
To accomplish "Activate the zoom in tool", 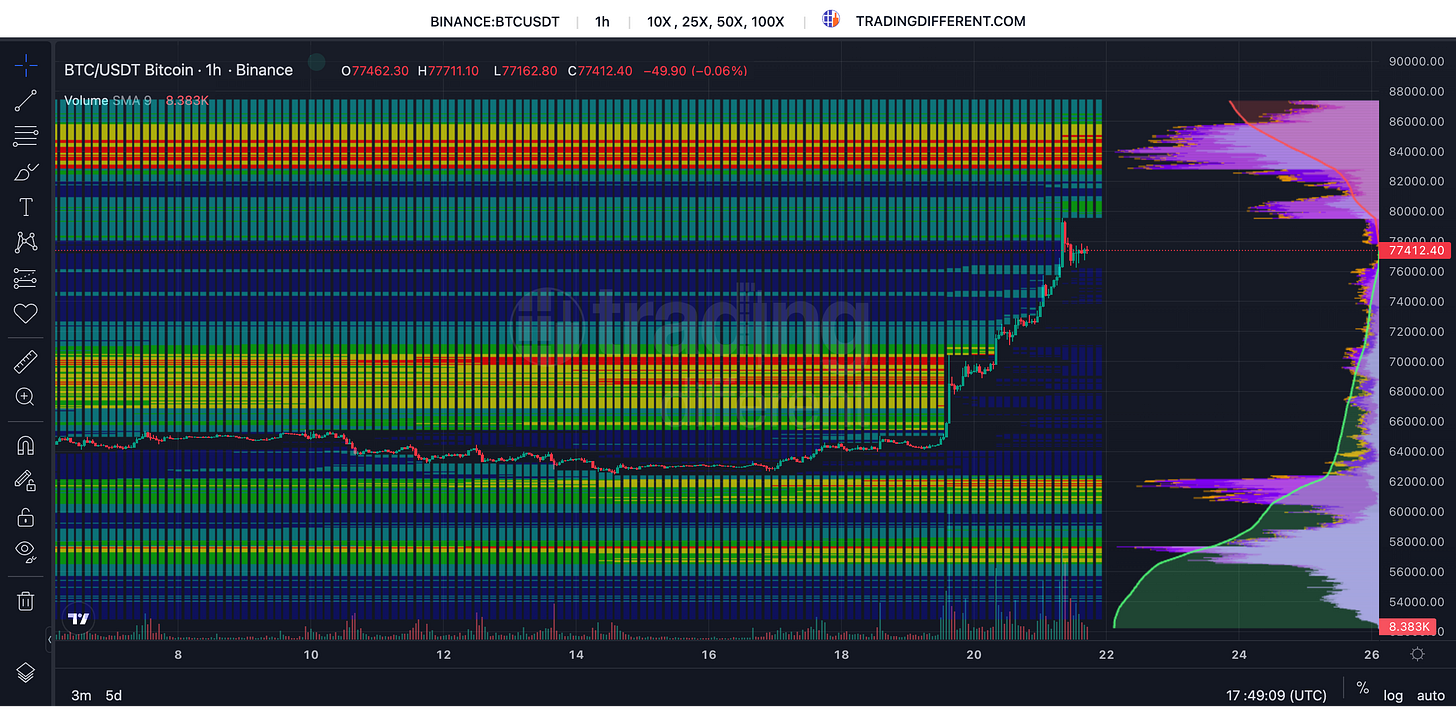I will (x=25, y=397).
